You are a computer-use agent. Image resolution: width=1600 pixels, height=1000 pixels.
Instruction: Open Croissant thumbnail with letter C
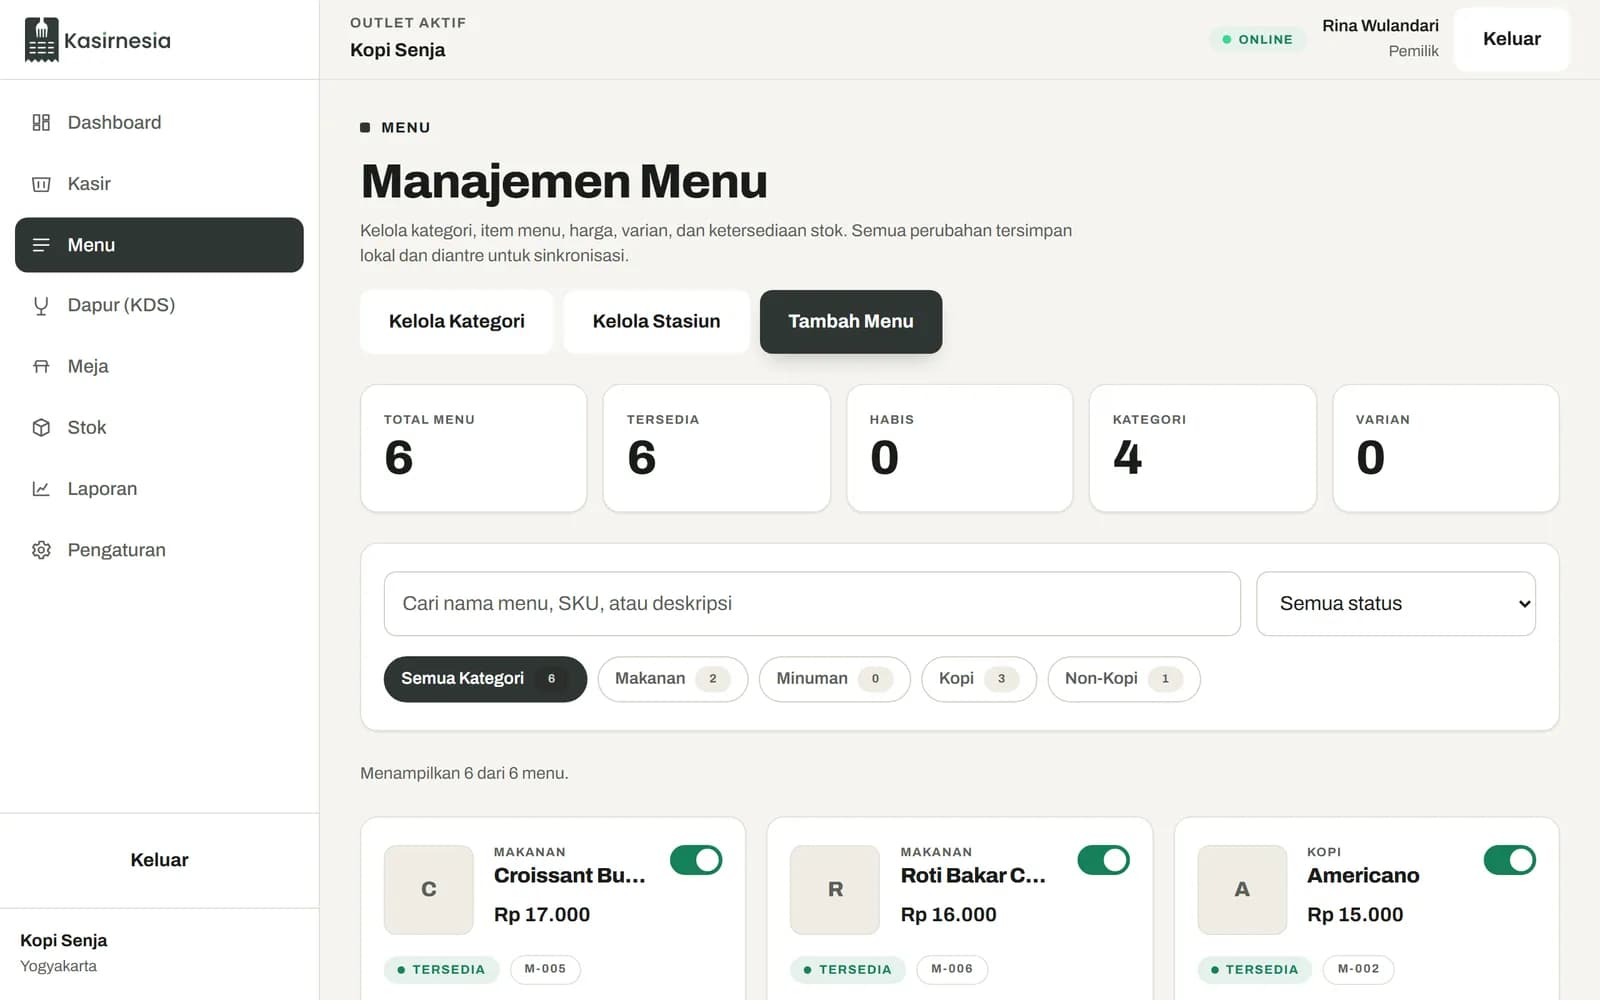(429, 889)
